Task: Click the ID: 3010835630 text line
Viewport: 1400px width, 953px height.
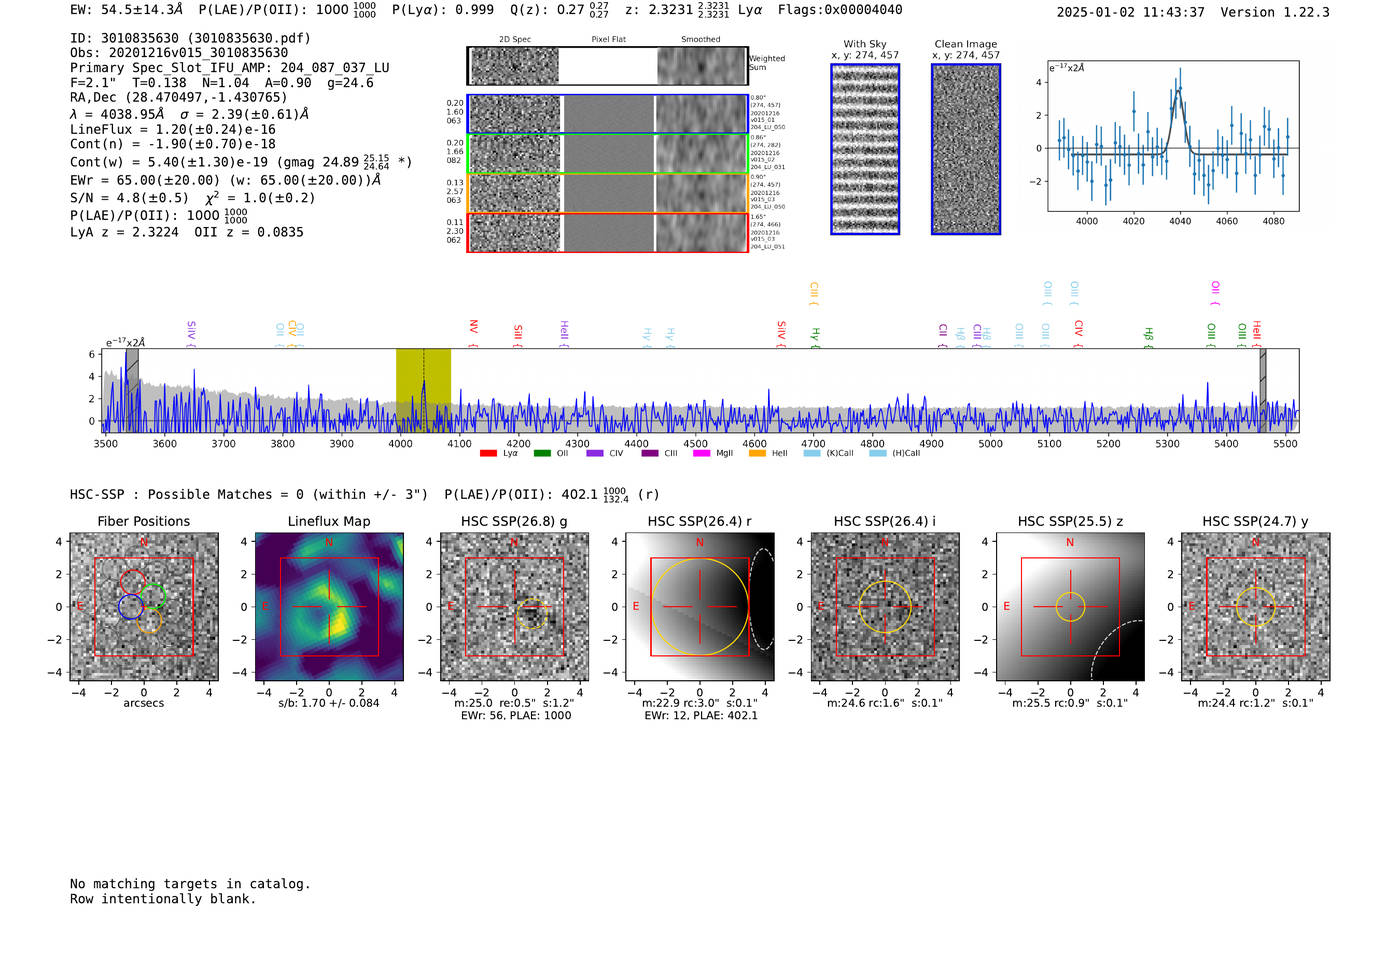Action: coord(190,38)
